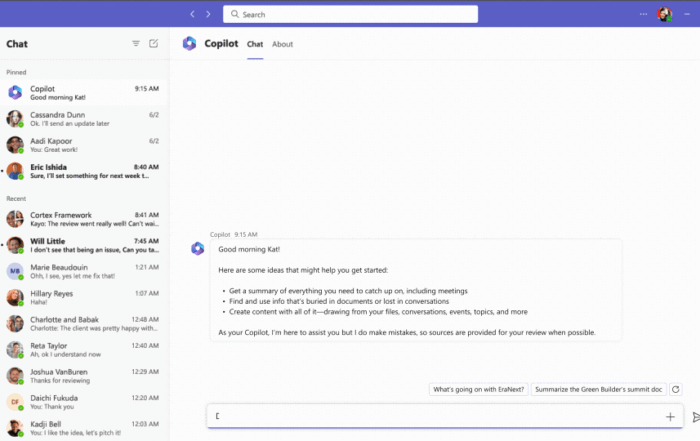Screen dimensions: 700x441
Task: Open chat with Joshua VanBuren
Action: 83,376
